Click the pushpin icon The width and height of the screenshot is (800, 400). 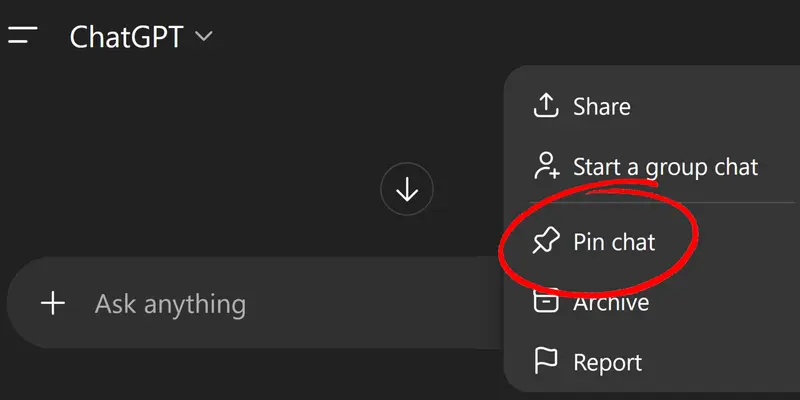pyautogui.click(x=546, y=241)
